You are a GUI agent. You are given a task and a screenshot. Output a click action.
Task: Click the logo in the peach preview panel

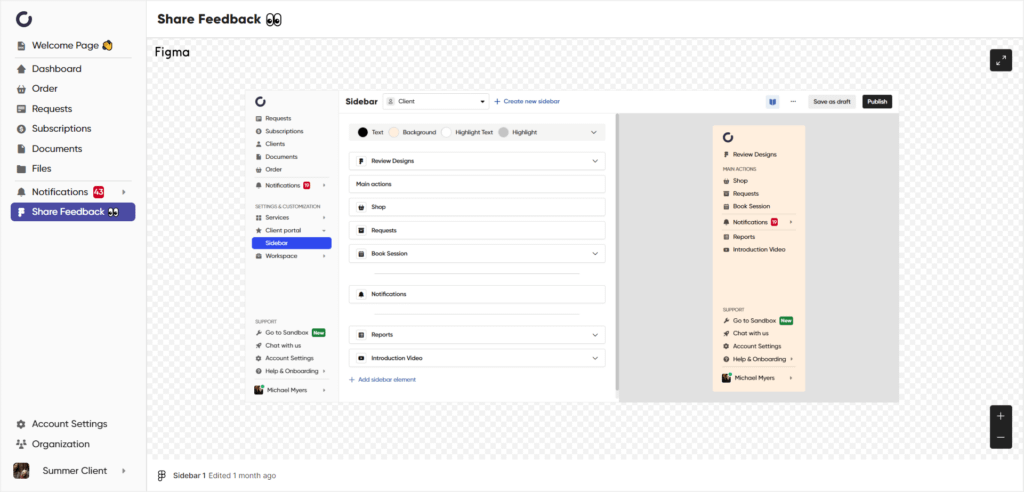tap(728, 137)
